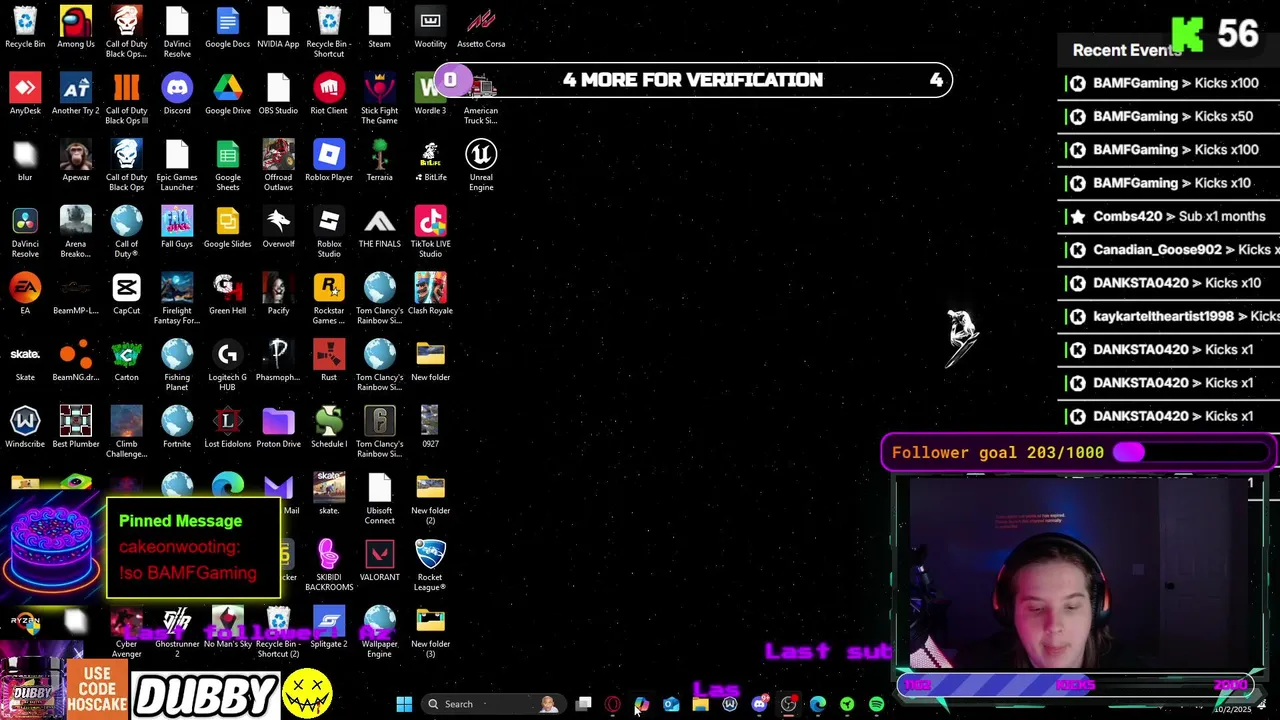Image resolution: width=1280 pixels, height=720 pixels.
Task: Select the VALORANT shortcut
Action: [379, 562]
